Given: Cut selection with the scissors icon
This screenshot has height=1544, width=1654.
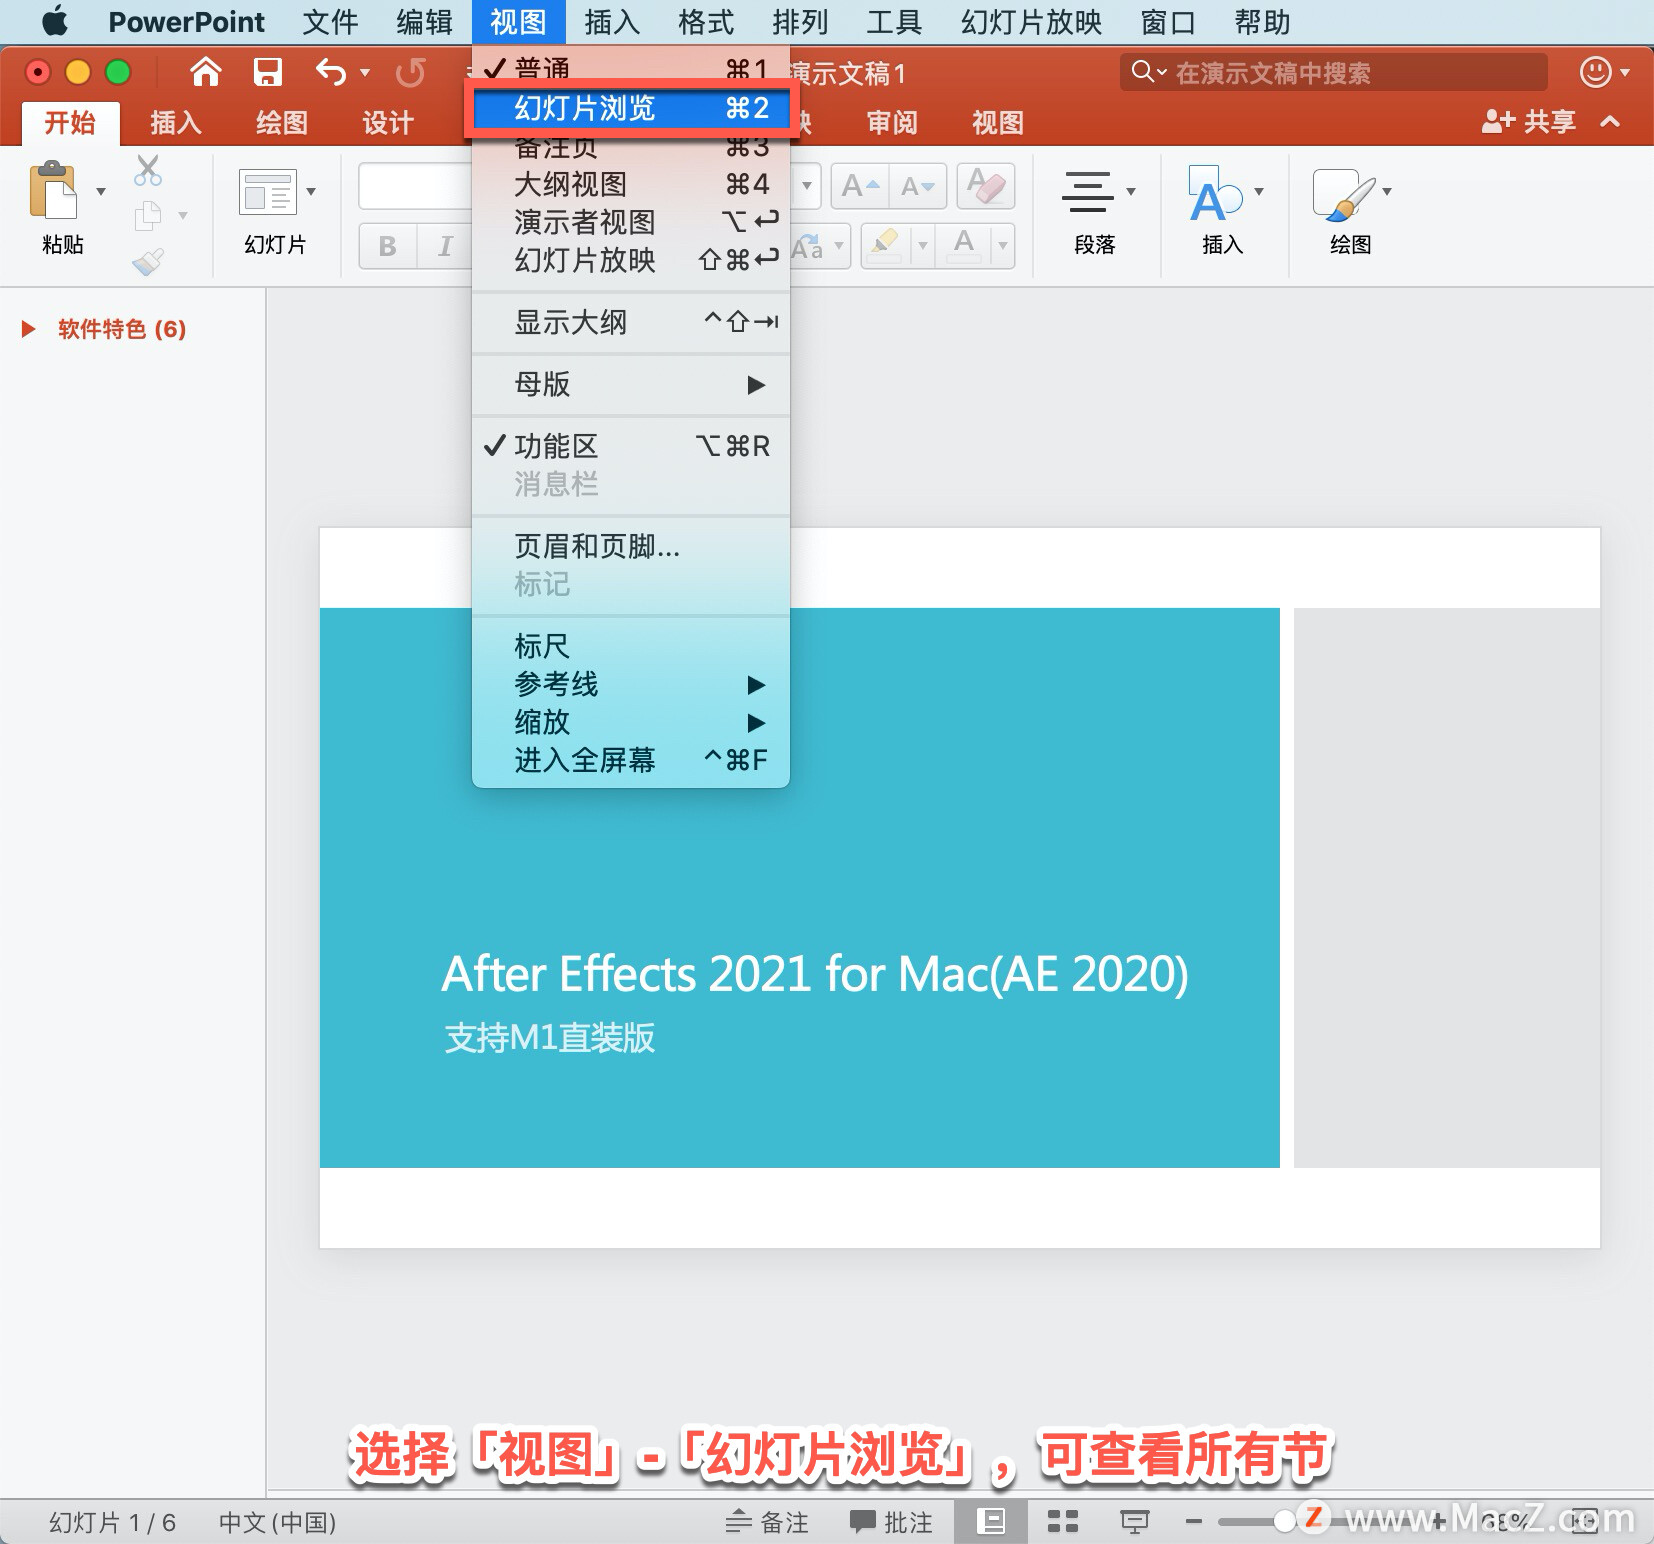Looking at the screenshot, I should coord(148,170).
